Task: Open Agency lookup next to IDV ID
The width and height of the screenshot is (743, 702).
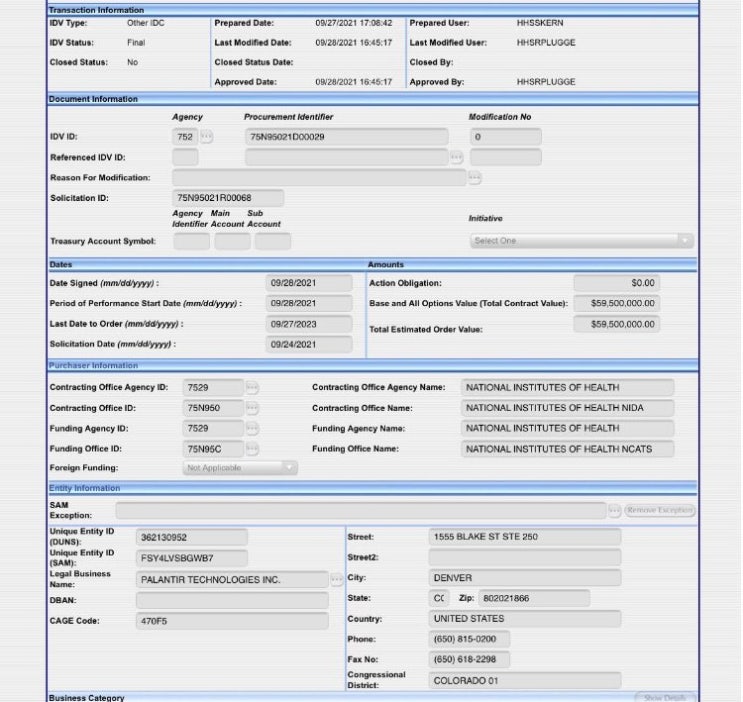Action: coord(206,137)
